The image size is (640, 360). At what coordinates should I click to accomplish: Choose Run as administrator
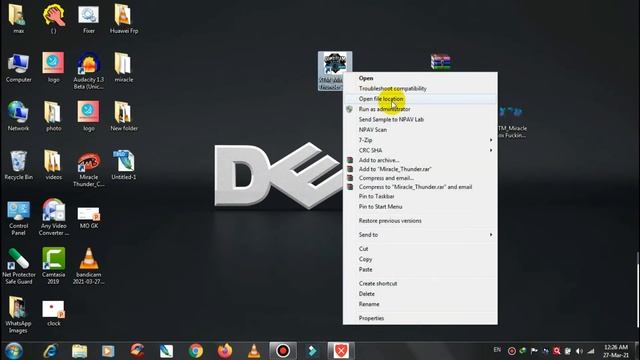(x=420, y=109)
